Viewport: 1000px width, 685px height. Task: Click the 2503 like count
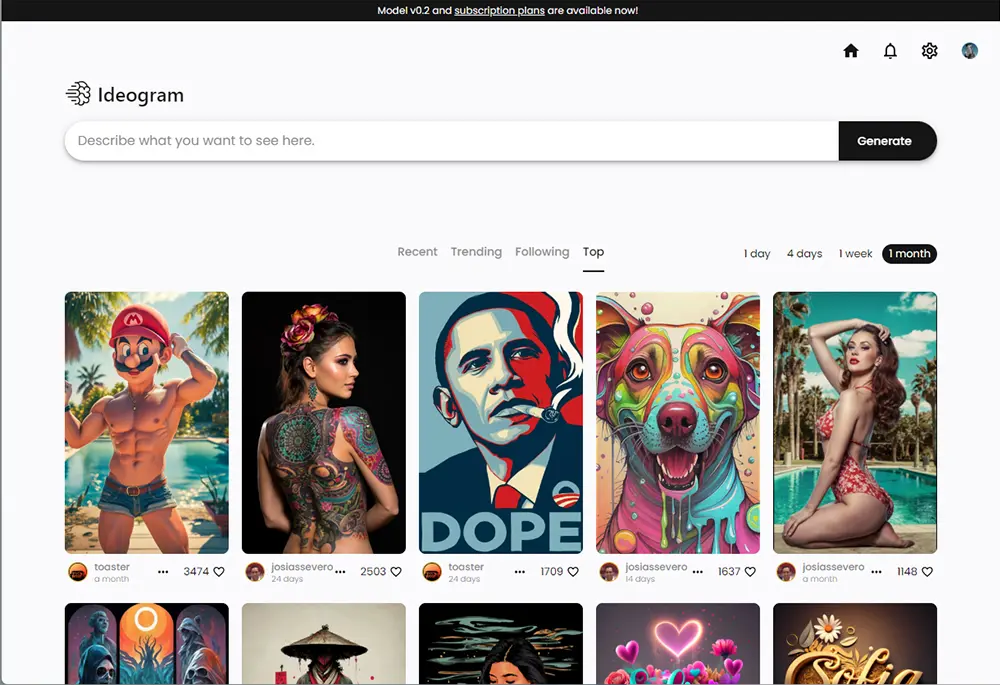tap(373, 571)
